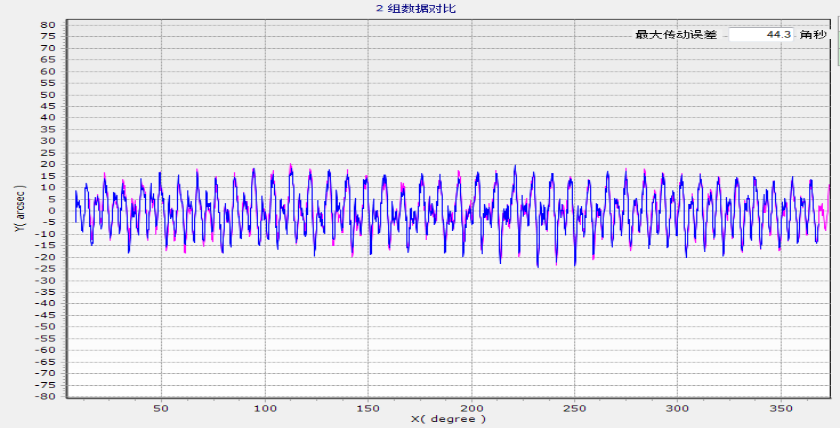Click the 80 tick at top of Y axis
The image size is (840, 428).
click(47, 25)
